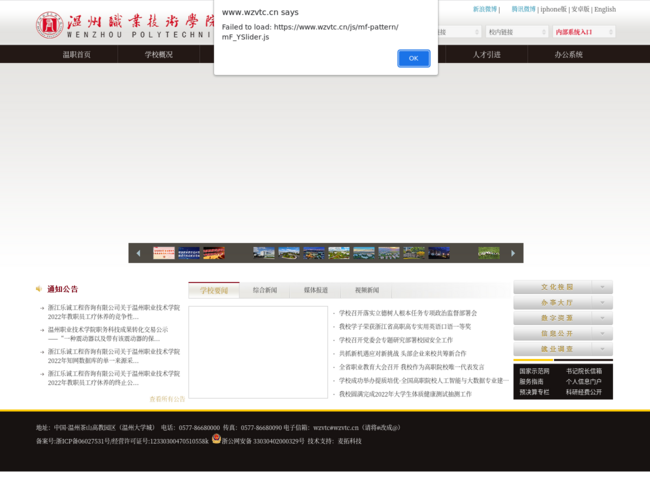Expand the 信息公开 panel arrow

click(602, 333)
